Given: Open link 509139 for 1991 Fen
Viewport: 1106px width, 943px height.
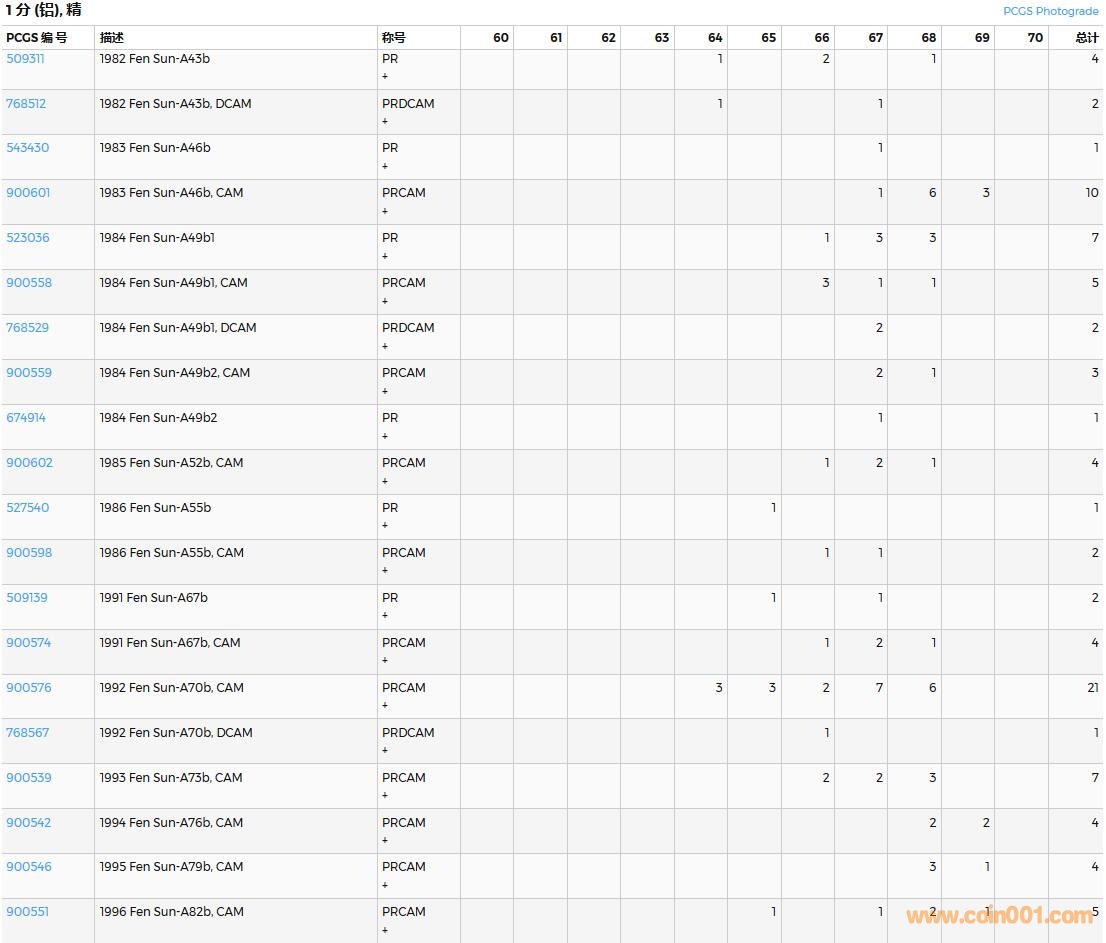Looking at the screenshot, I should (26, 598).
